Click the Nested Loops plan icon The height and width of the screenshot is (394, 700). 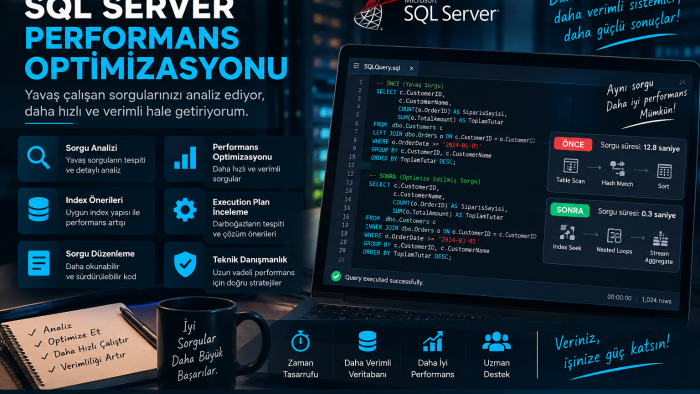[614, 236]
